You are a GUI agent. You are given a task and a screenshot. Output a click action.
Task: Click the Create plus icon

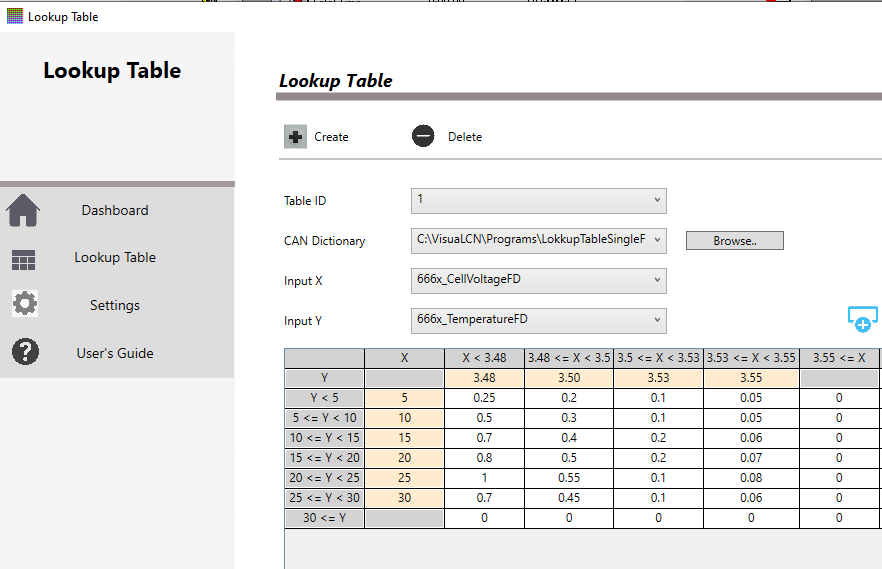(295, 137)
